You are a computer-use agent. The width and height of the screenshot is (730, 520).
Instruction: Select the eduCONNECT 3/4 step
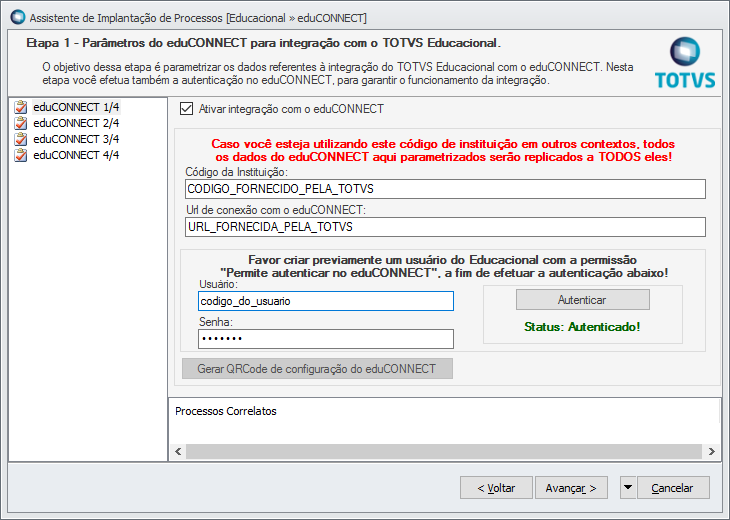pyautogui.click(x=76, y=139)
